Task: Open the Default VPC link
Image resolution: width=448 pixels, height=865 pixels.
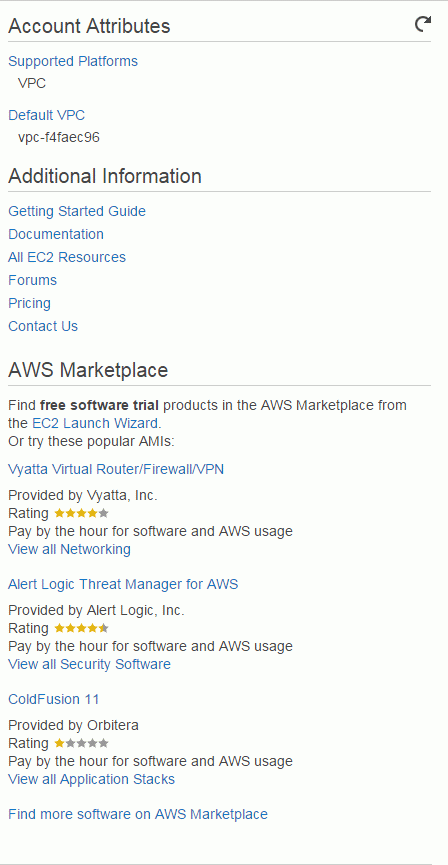Action: point(46,115)
